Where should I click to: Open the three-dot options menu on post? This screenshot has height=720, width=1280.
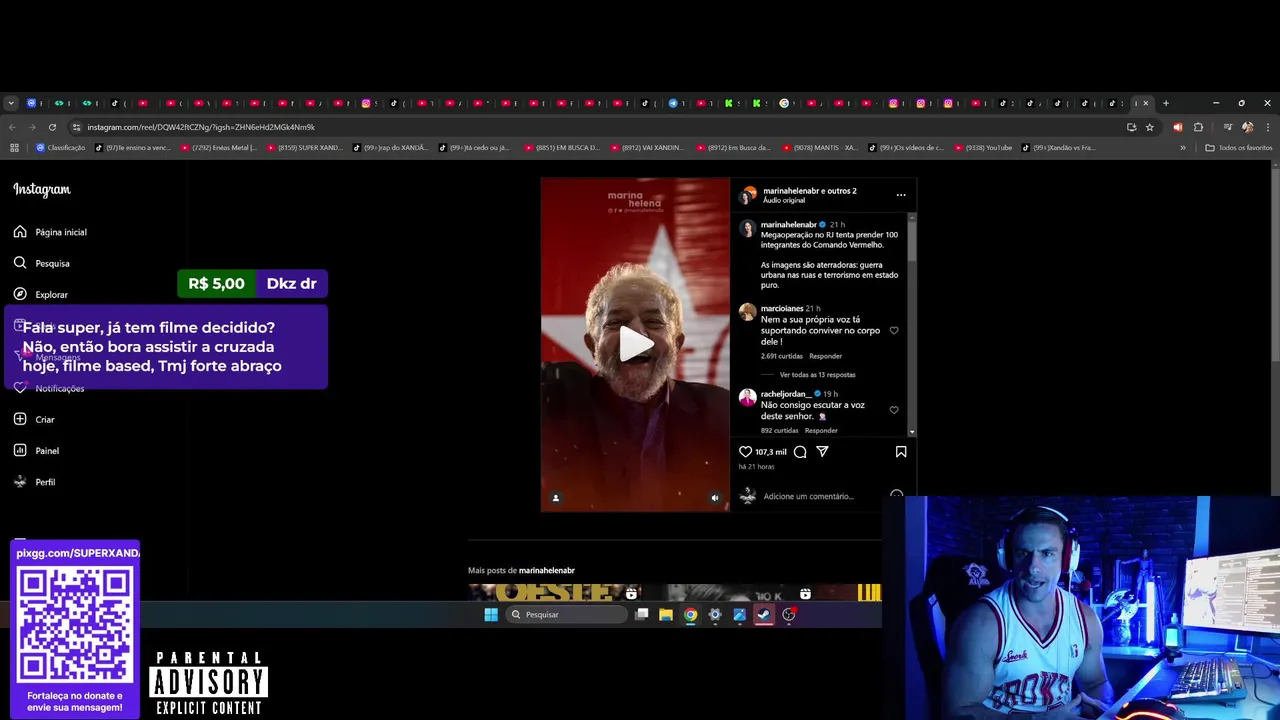click(900, 195)
